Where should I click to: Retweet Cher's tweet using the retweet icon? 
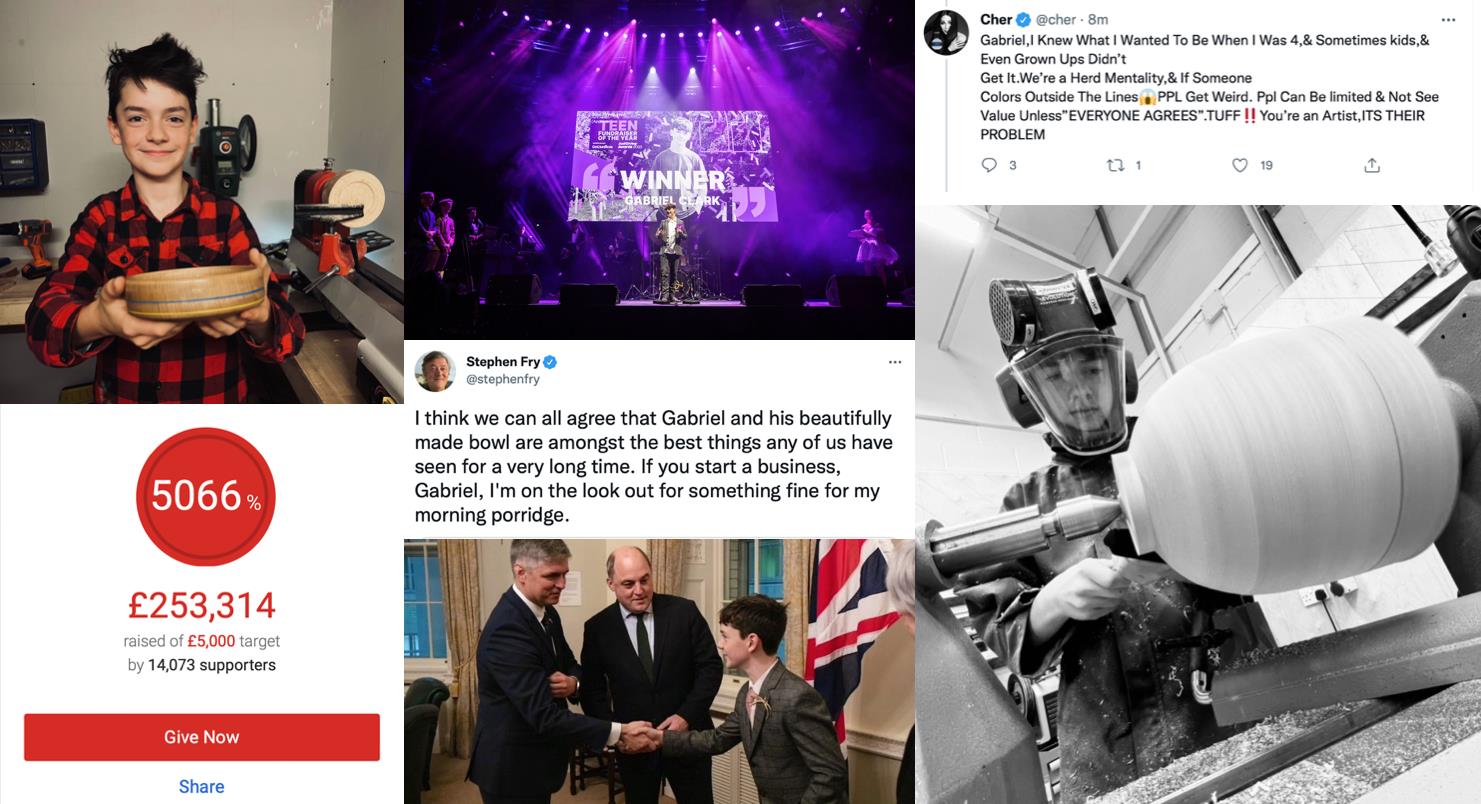coord(1116,165)
